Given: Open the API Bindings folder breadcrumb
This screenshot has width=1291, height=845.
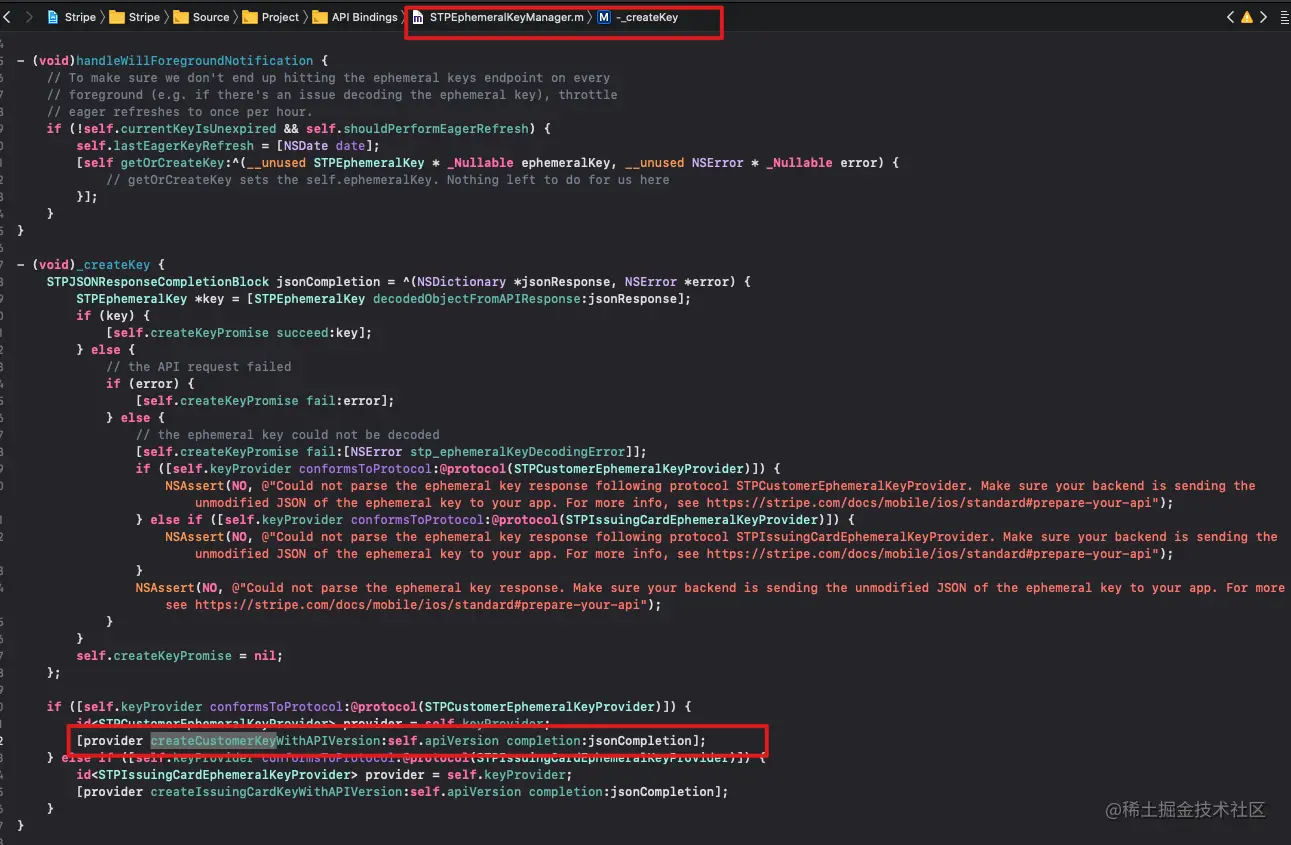Looking at the screenshot, I should pyautogui.click(x=355, y=17).
